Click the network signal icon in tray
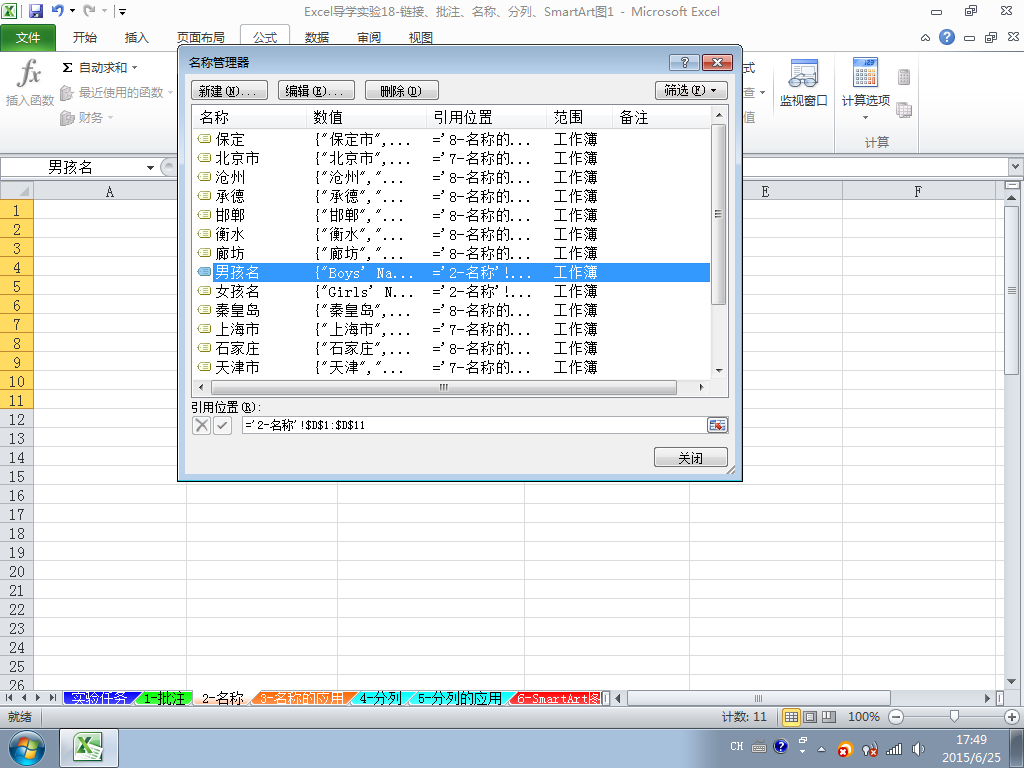The width and height of the screenshot is (1024, 768). 894,750
